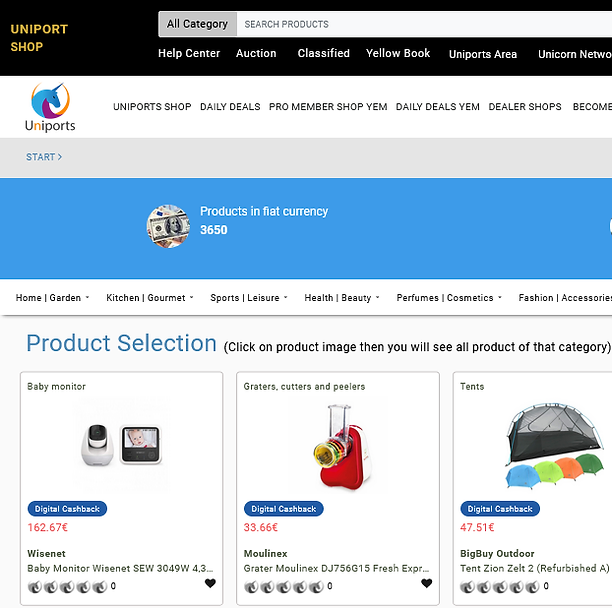
Task: Expand the Kitchen | Gourmet menu
Action: [x=149, y=298]
